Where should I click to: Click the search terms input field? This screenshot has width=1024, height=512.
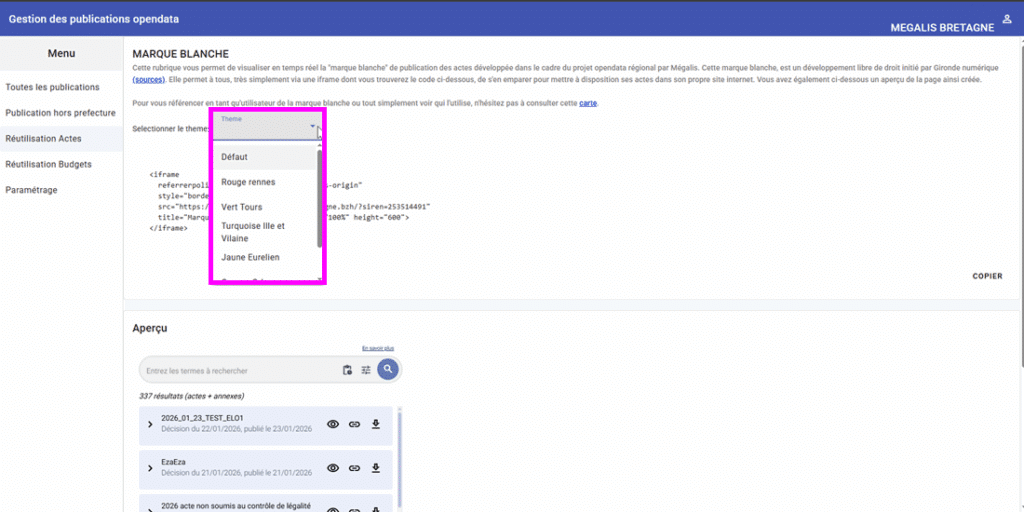[240, 371]
